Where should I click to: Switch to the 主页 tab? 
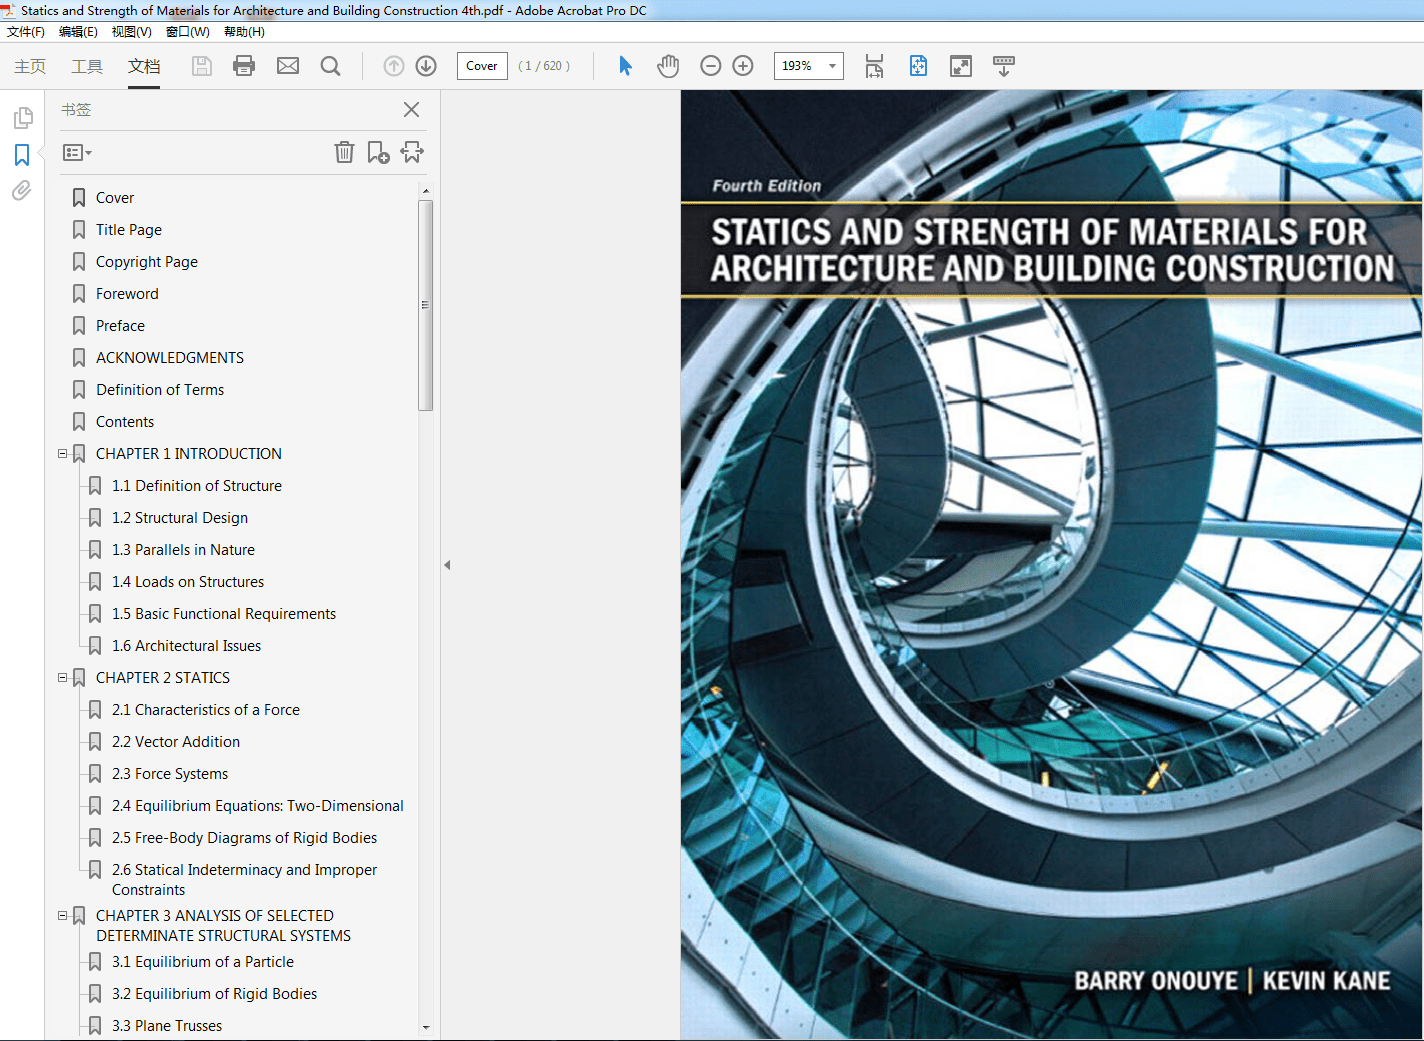point(30,66)
